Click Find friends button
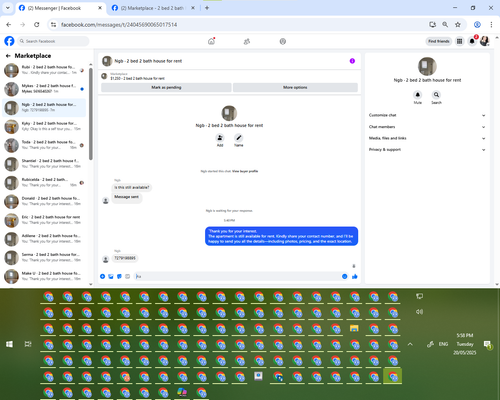Viewport: 500px width, 400px height. coord(439,41)
